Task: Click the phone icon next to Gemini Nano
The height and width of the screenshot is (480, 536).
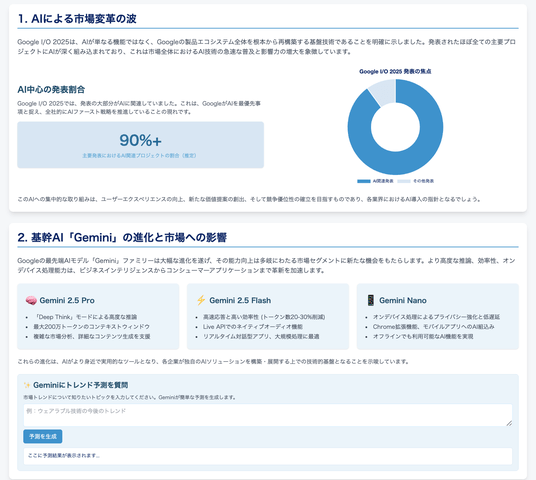Action: click(370, 301)
